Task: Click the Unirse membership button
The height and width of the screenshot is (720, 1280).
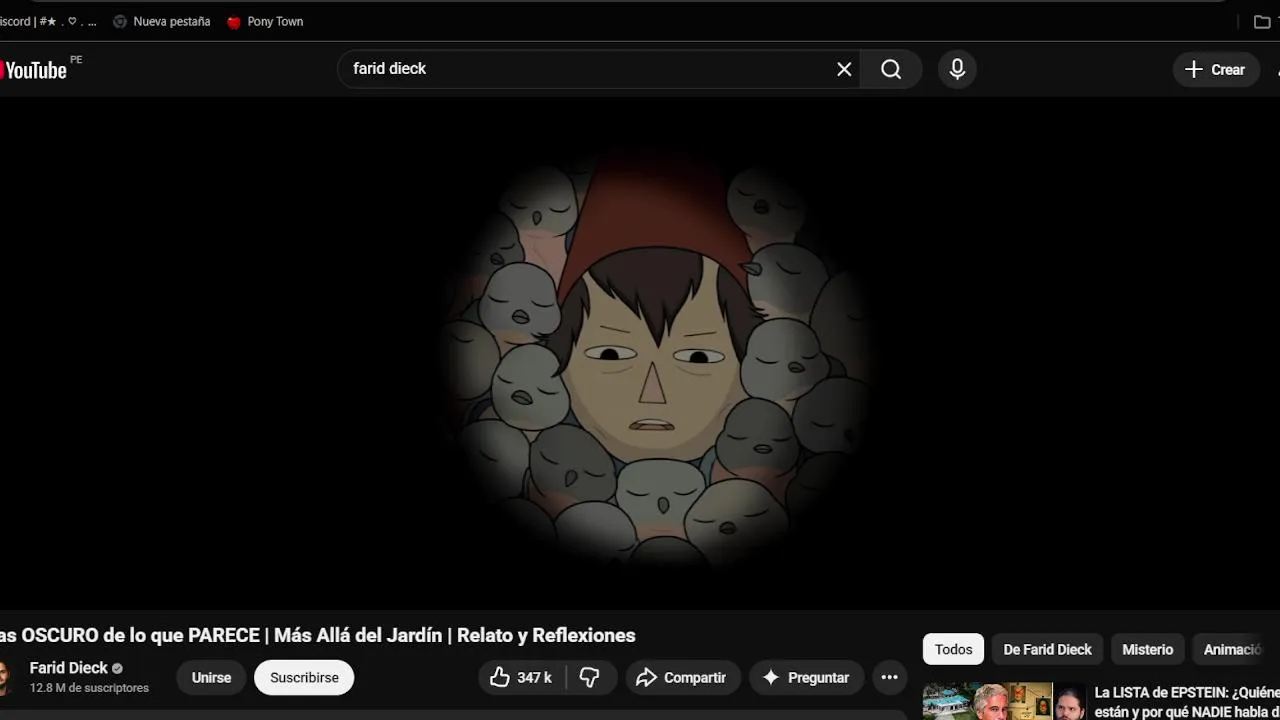Action: pos(211,677)
